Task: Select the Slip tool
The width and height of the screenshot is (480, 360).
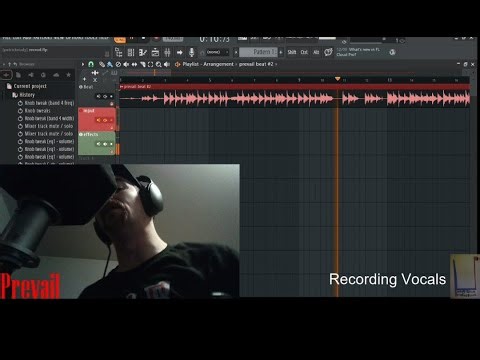Action: click(134, 64)
